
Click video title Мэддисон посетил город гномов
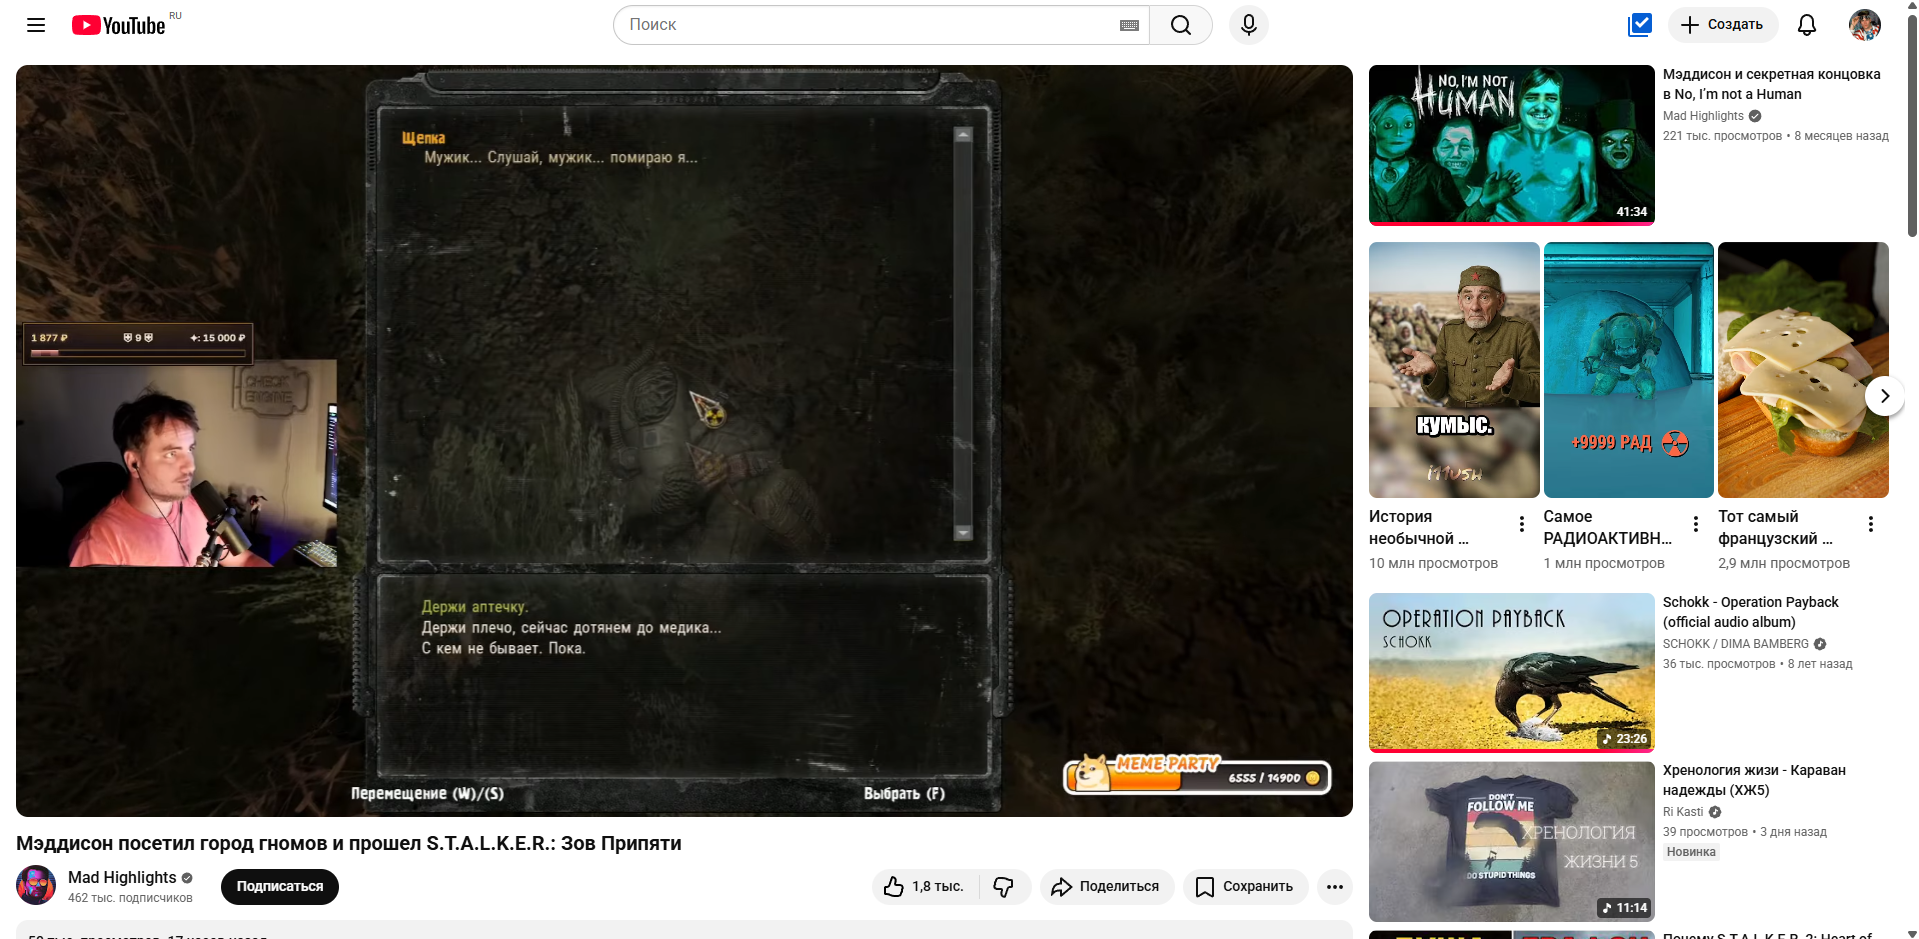[x=349, y=843]
